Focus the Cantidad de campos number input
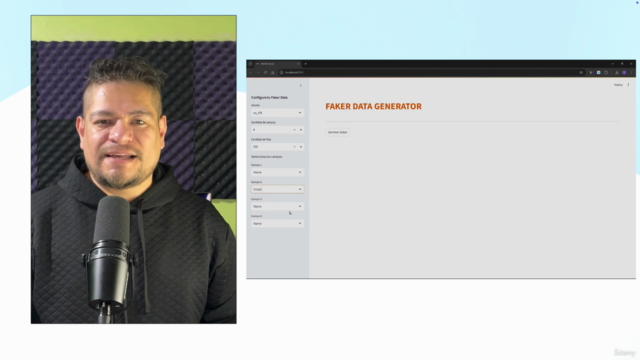This screenshot has height=360, width=640. coord(271,130)
